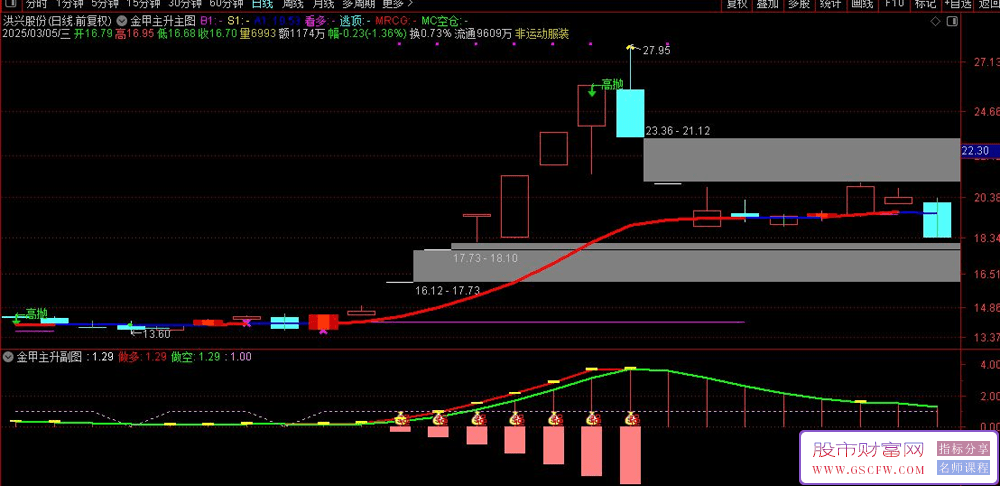The height and width of the screenshot is (486, 1000).
Task: Click the 27.95 high price label
Action: [657, 50]
